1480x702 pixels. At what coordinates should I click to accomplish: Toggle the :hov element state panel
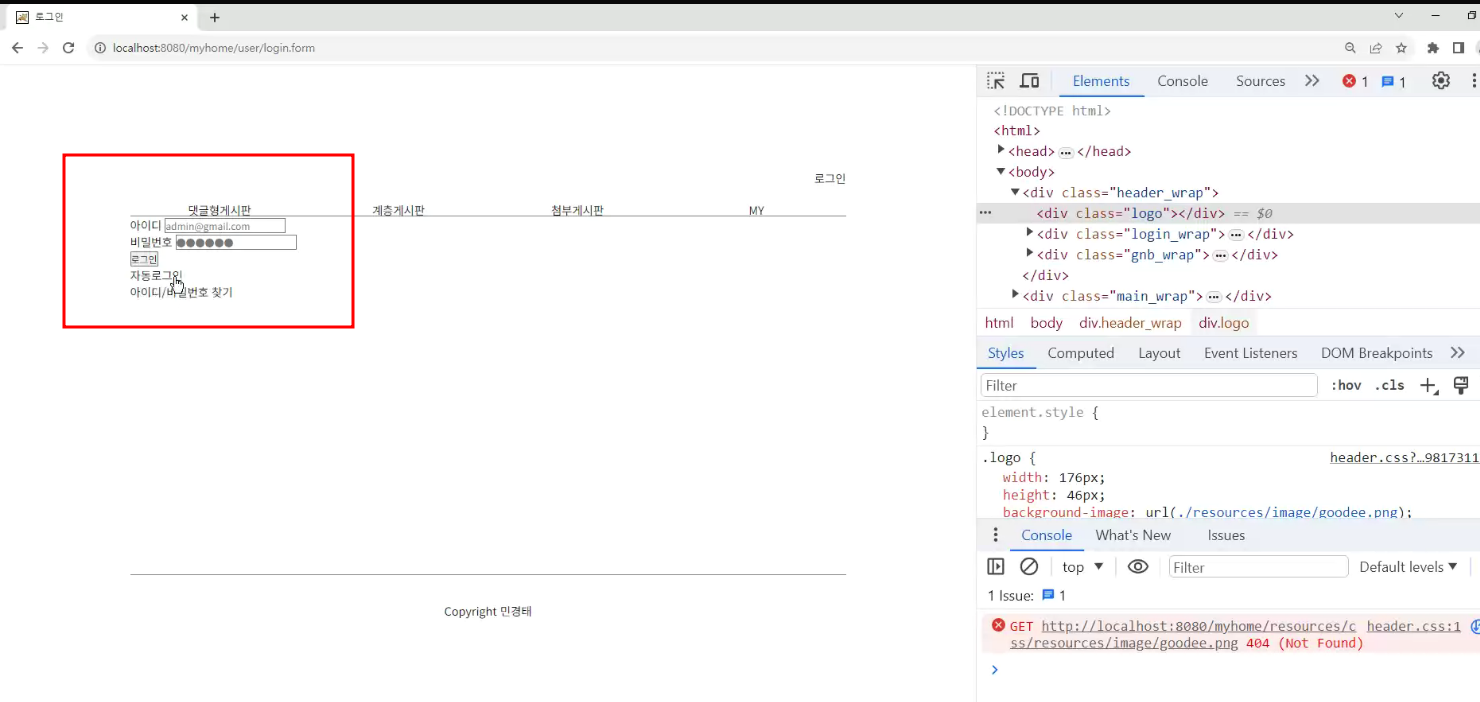[1346, 386]
